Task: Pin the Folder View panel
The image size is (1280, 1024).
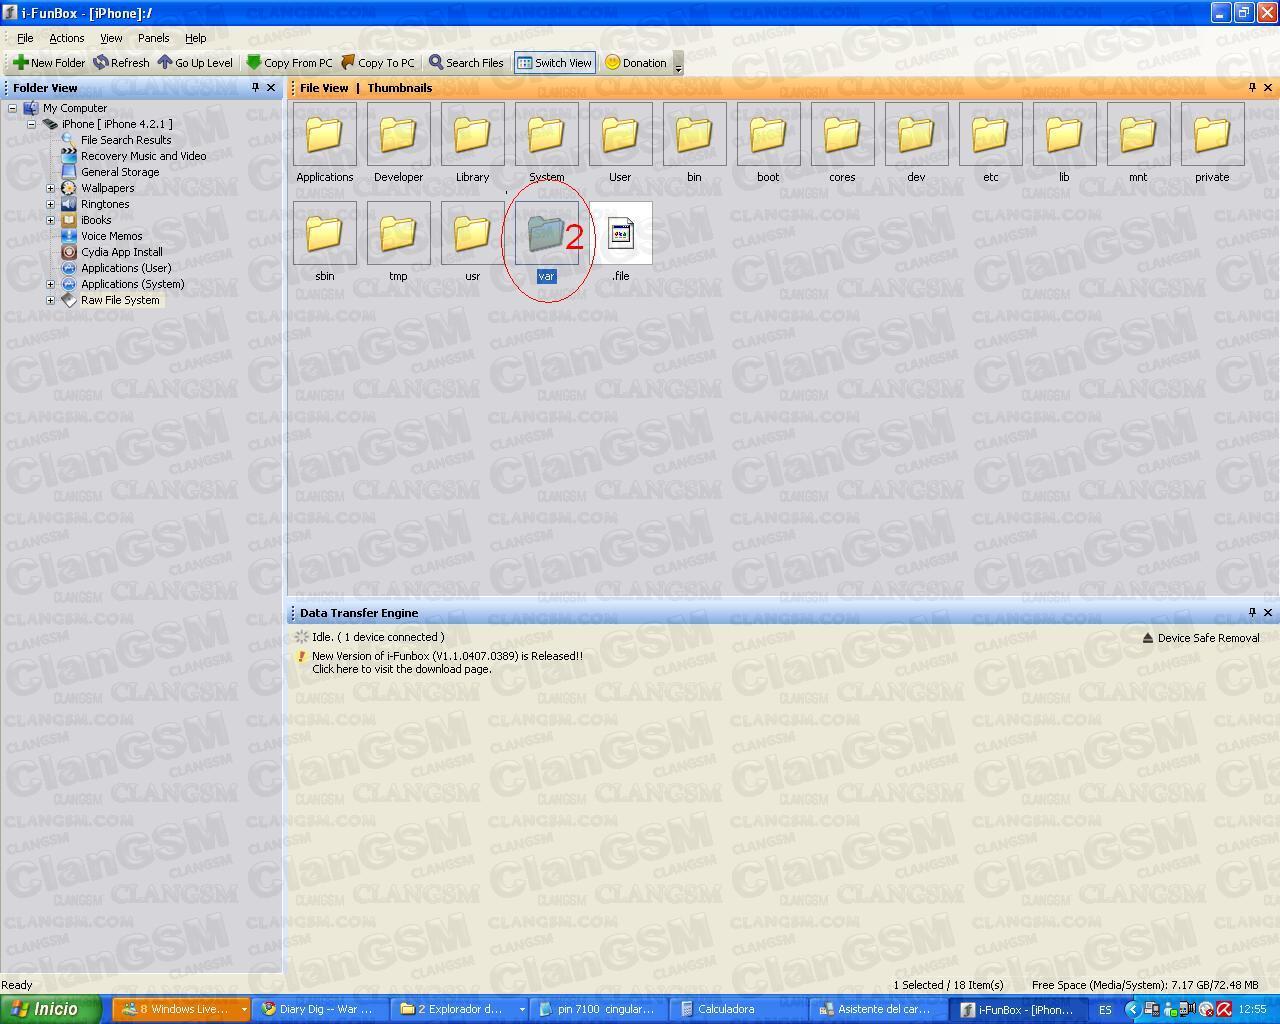Action: coord(255,88)
